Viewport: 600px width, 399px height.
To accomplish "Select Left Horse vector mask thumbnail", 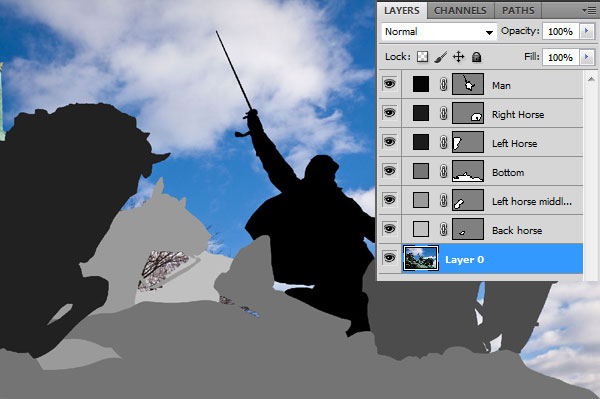I will coord(468,142).
